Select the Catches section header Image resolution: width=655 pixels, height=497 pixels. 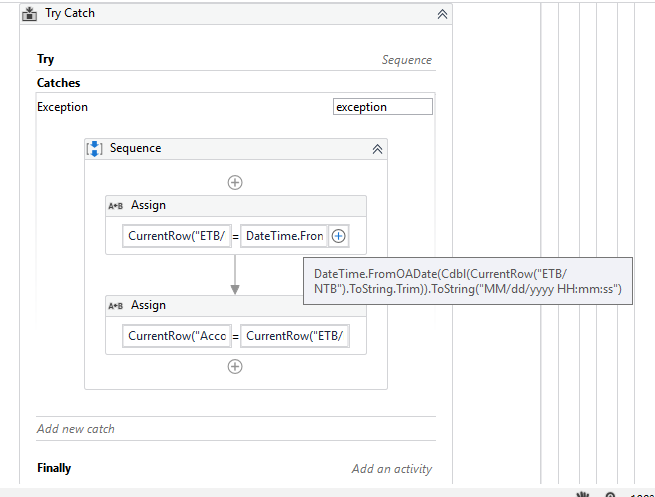pos(59,83)
